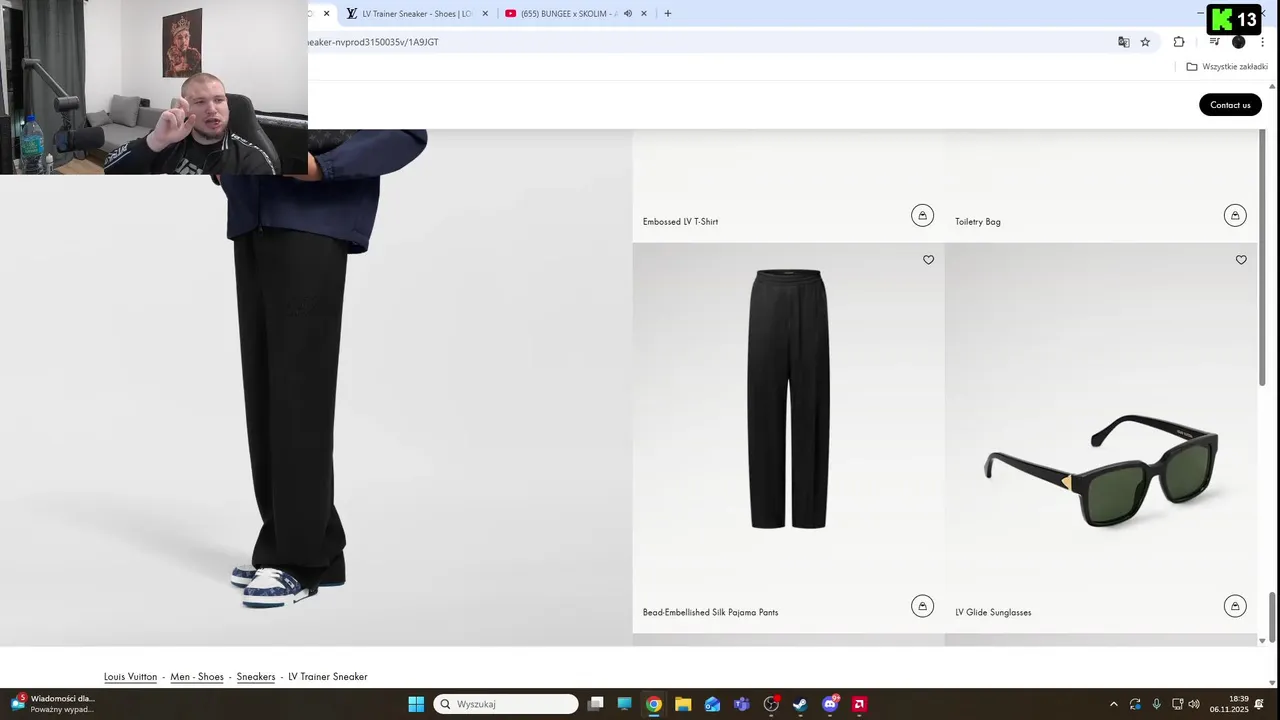The image size is (1280, 720).
Task: Click the Wyszukaj taskbar search box
Action: pos(506,704)
